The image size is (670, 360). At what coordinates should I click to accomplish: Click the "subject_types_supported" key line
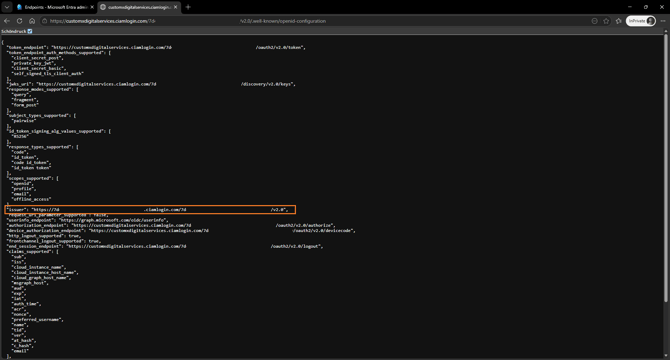point(41,115)
